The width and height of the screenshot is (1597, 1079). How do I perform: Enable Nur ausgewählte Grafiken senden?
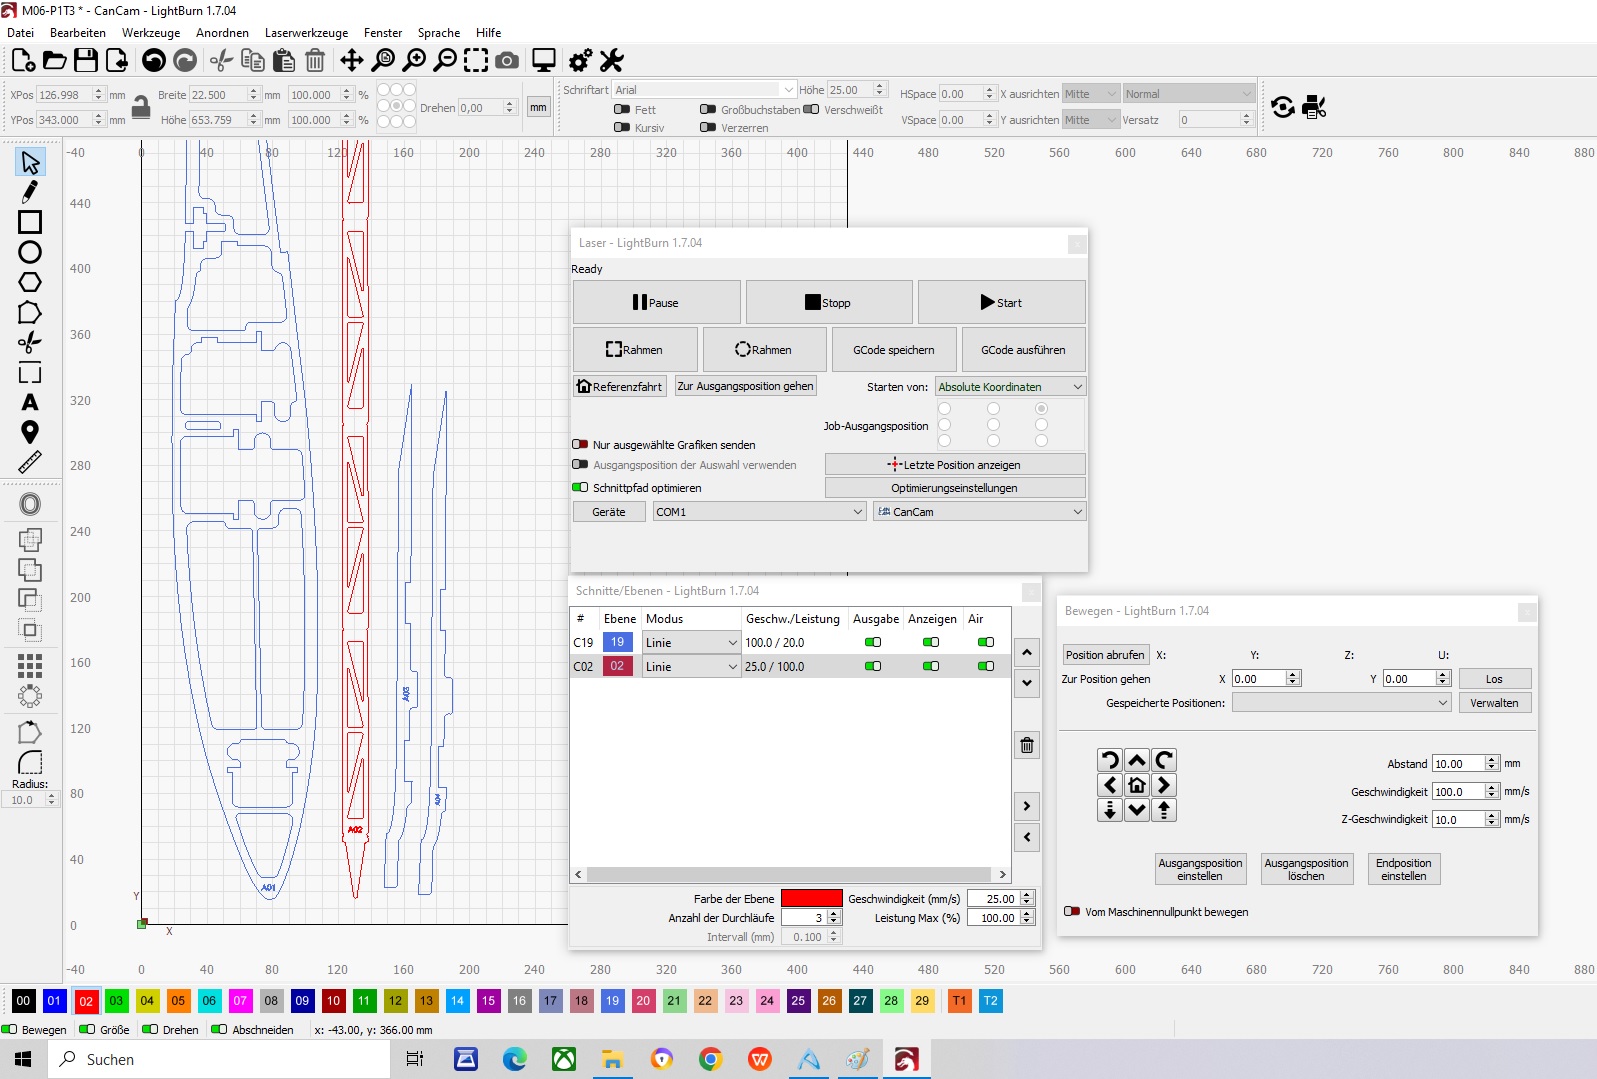click(580, 445)
